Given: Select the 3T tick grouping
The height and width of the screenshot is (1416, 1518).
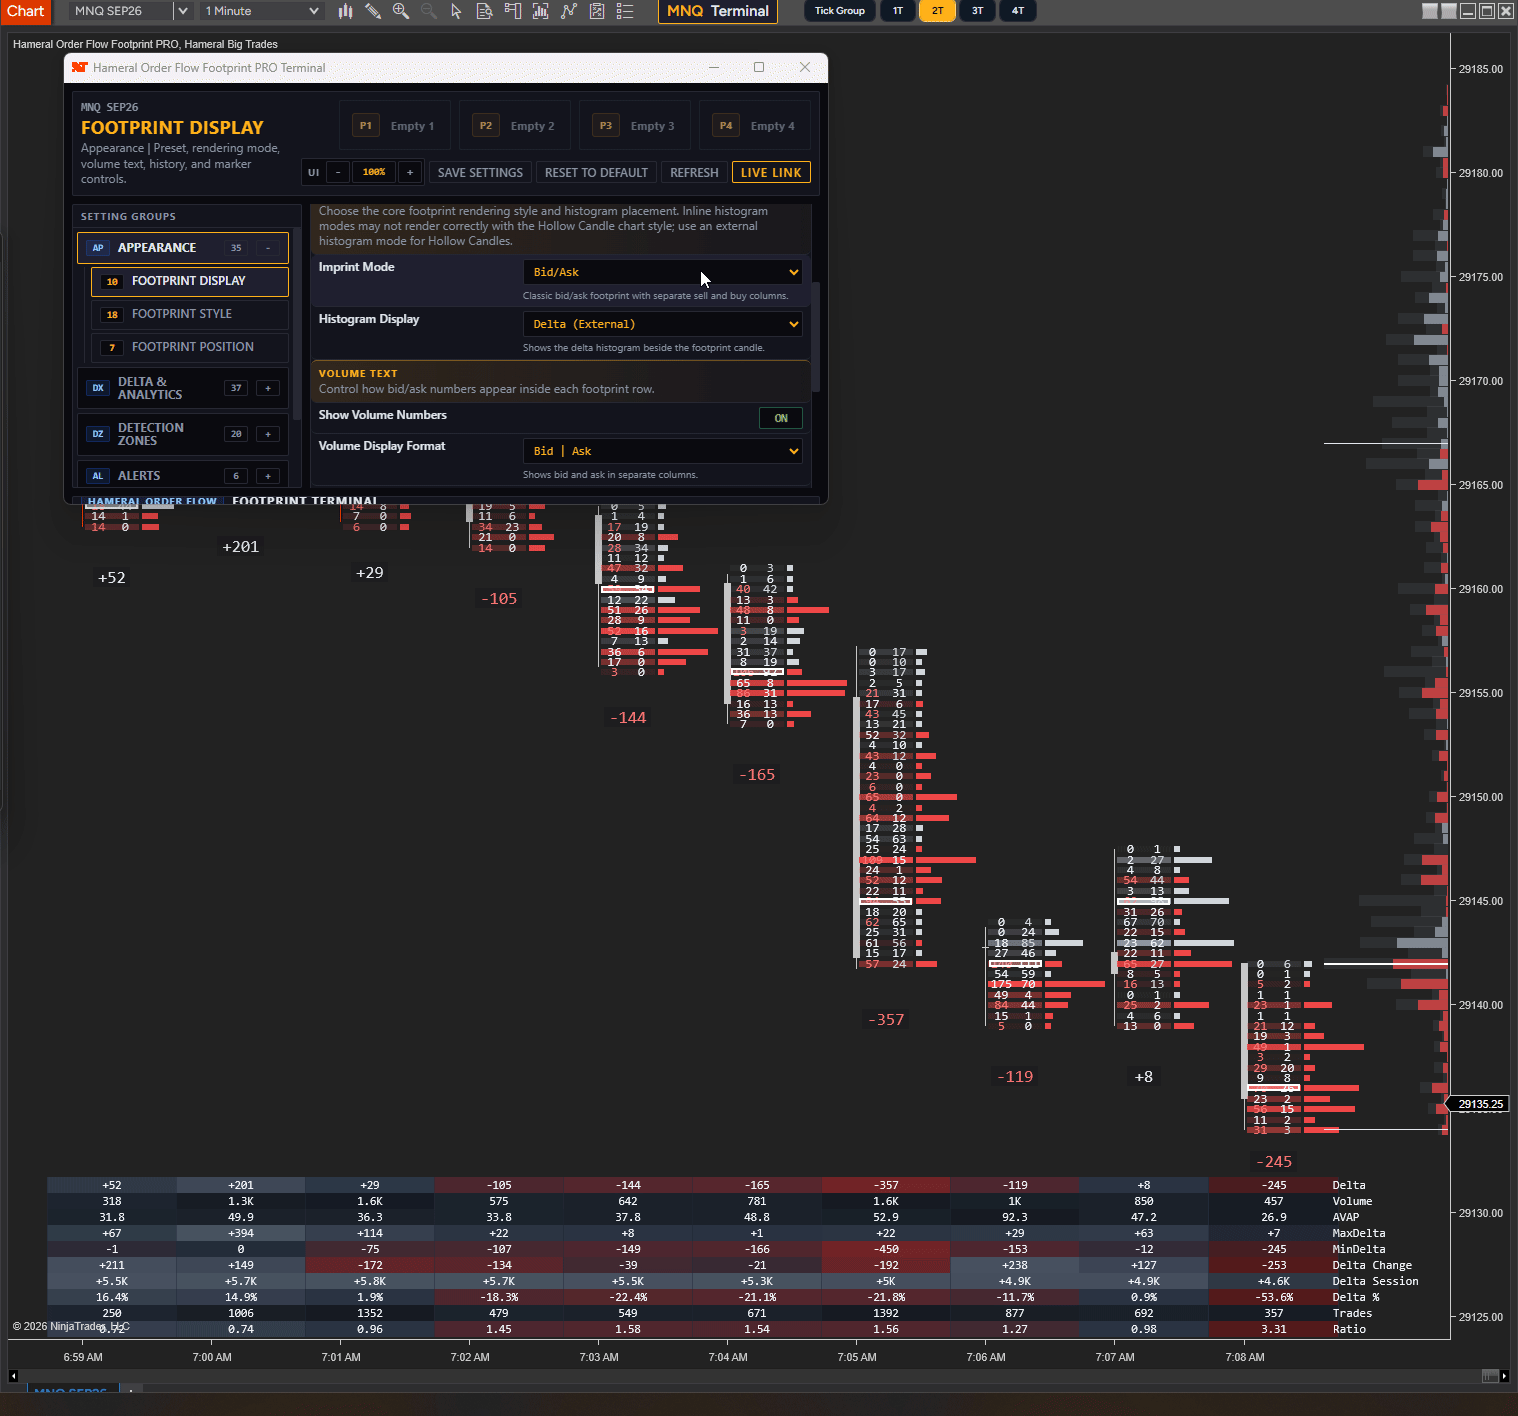Looking at the screenshot, I should [978, 11].
